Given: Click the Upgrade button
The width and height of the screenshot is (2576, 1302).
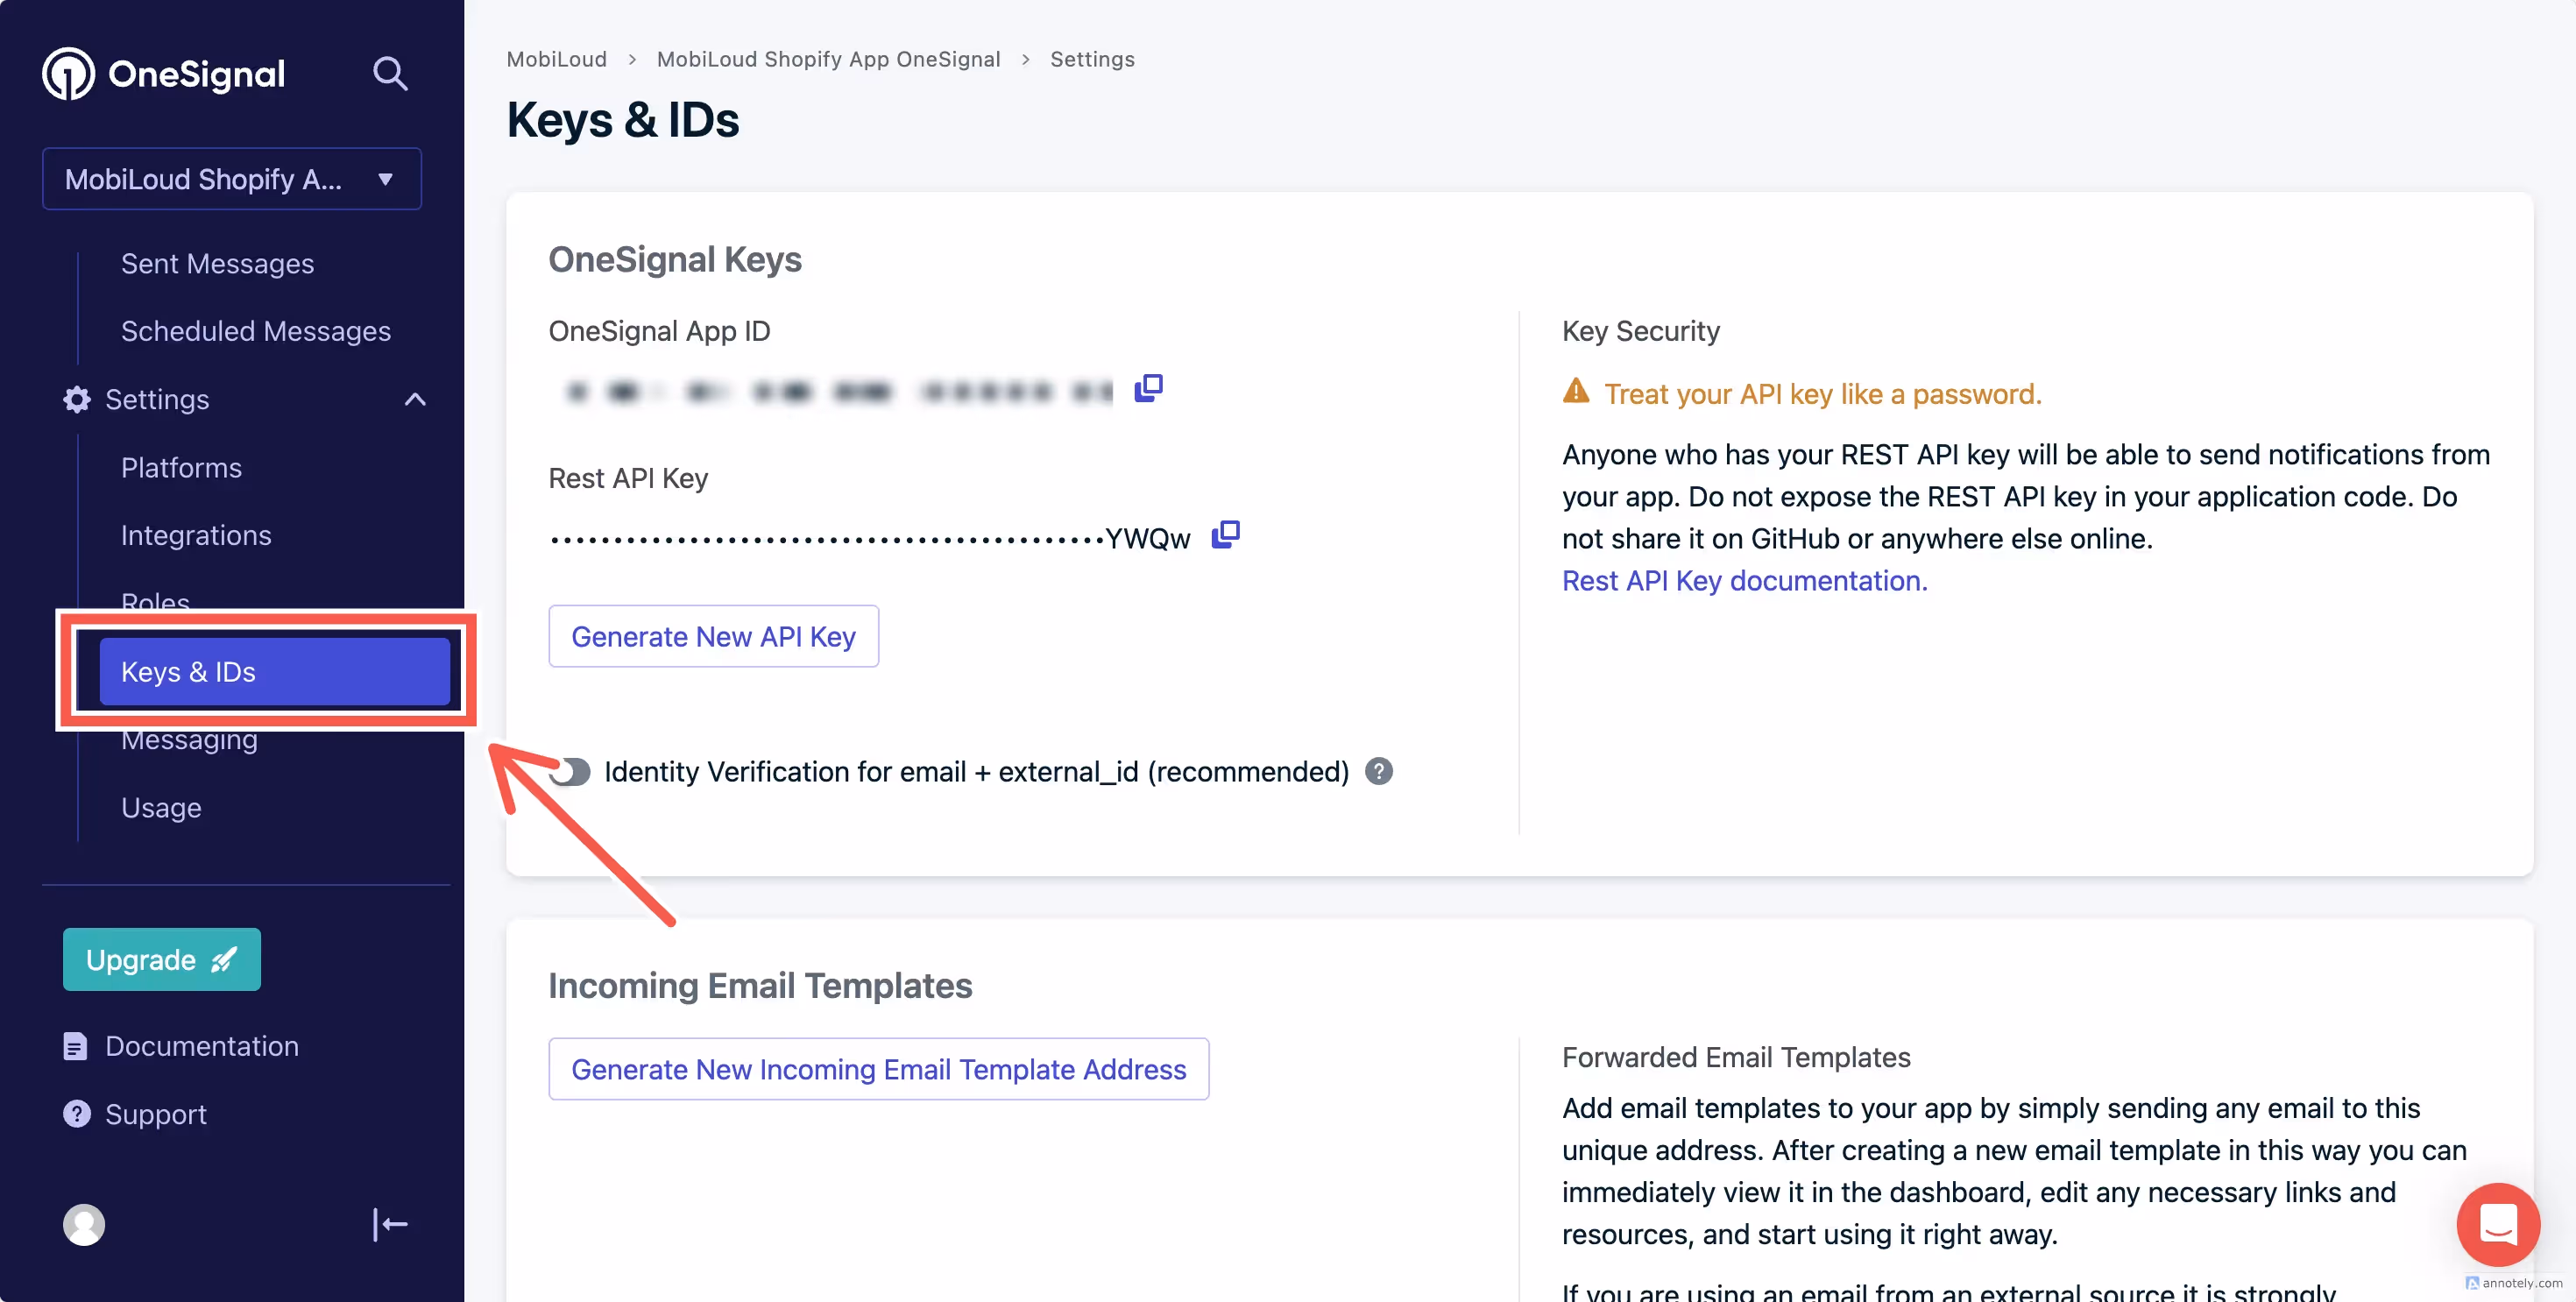Looking at the screenshot, I should tap(162, 959).
